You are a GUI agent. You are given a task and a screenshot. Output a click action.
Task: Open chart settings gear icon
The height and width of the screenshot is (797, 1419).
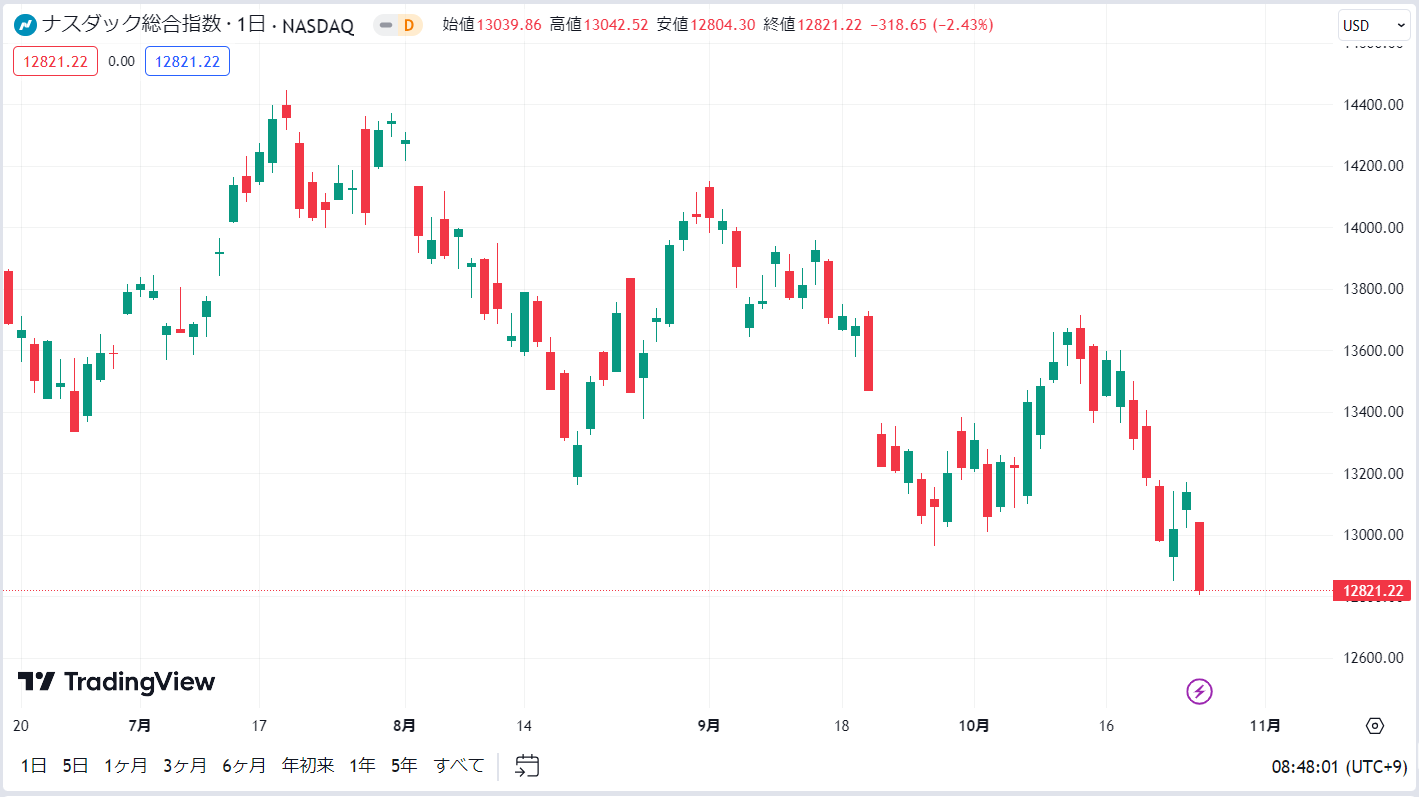[x=1374, y=726]
